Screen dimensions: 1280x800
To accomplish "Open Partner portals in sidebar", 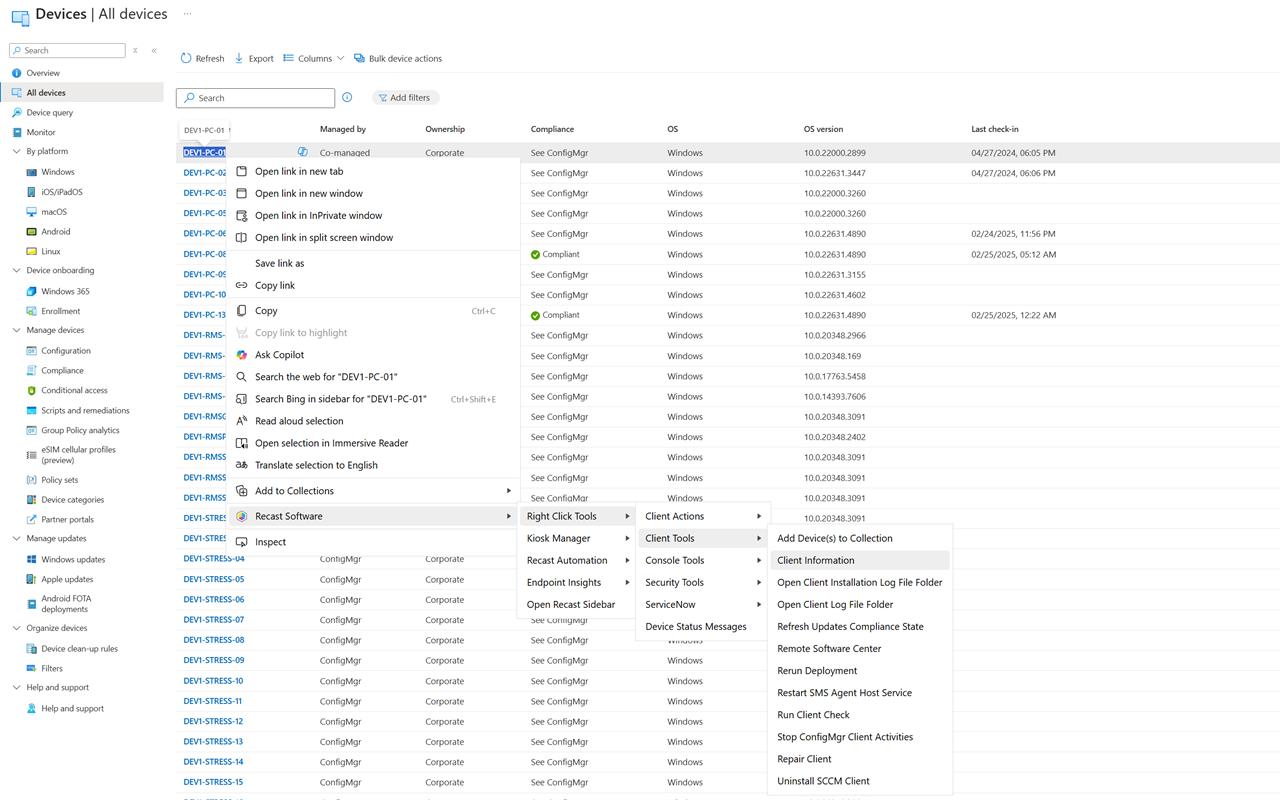I will pyautogui.click(x=67, y=519).
